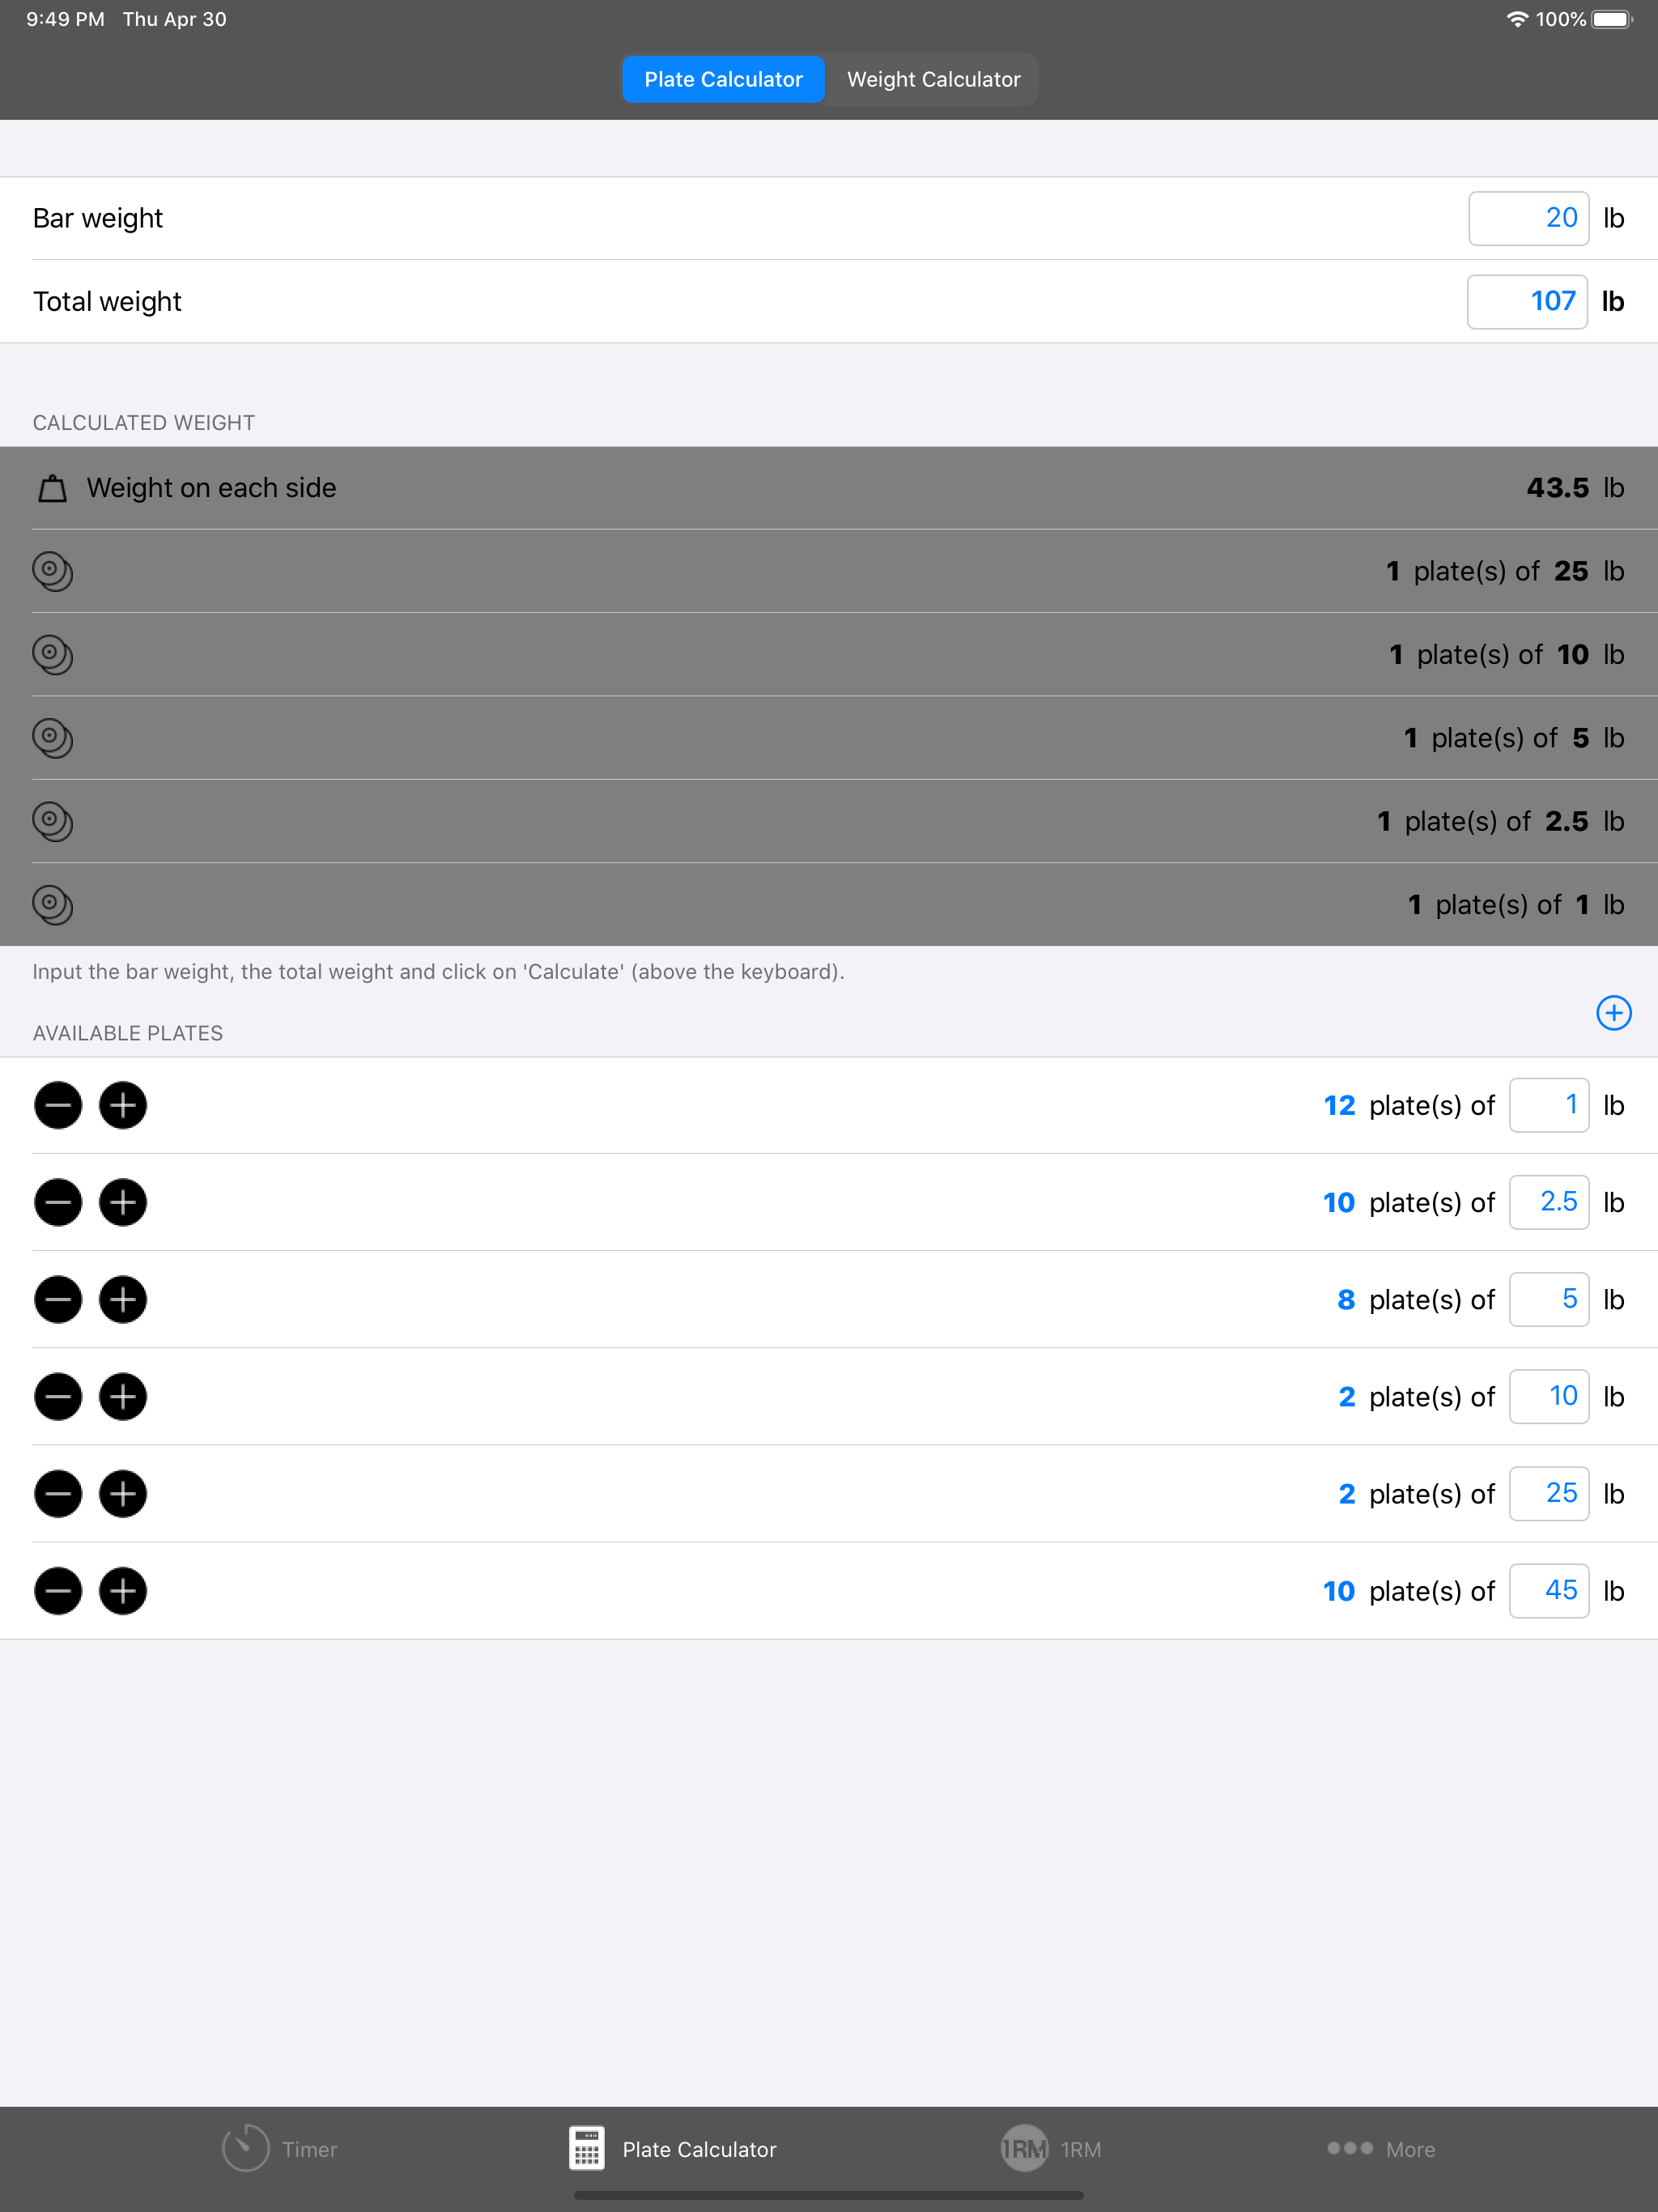Increase the count of 45 lb plates

pyautogui.click(x=122, y=1590)
